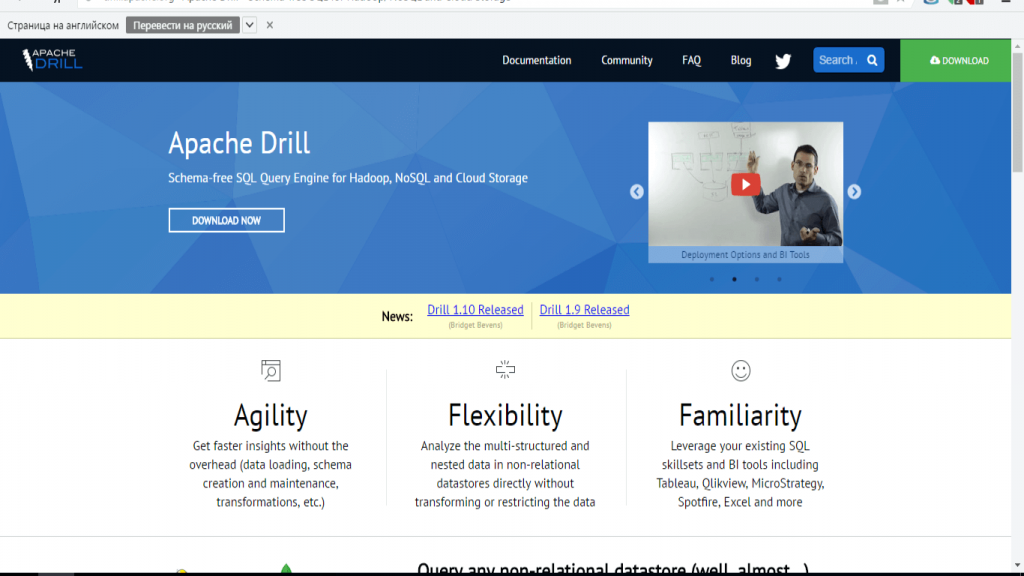Screen dimensions: 1024x576
Task: Click the Apache Drill logo
Action: coord(52,59)
